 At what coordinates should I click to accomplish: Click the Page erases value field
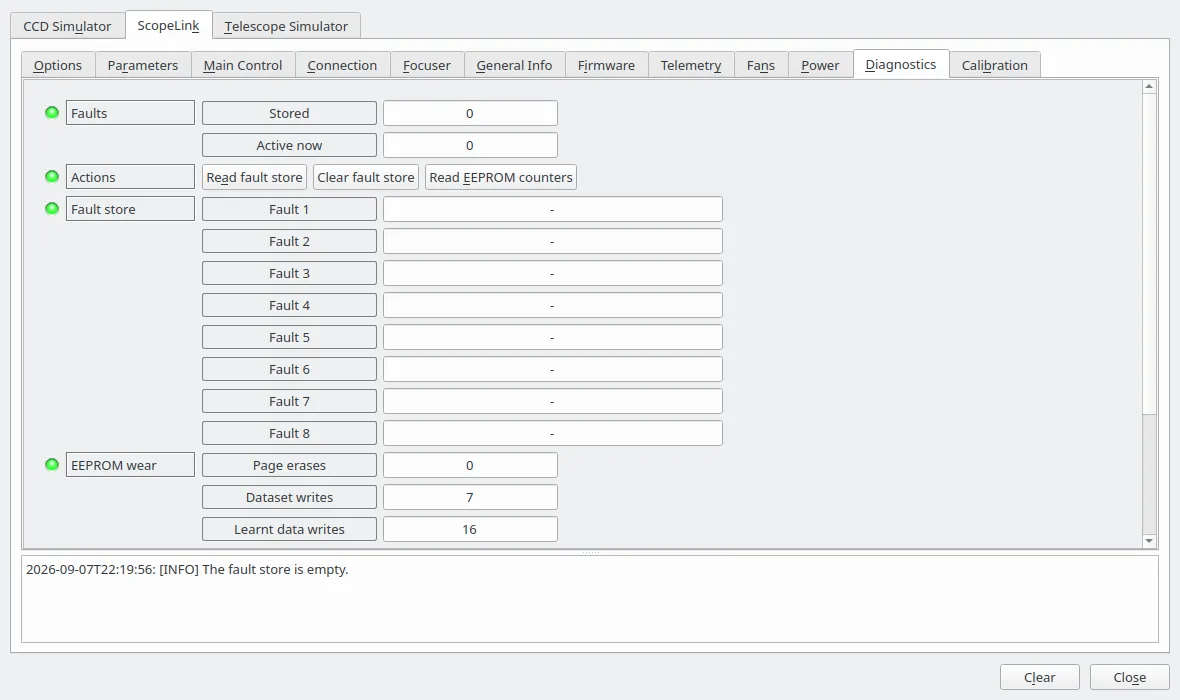[x=470, y=465]
